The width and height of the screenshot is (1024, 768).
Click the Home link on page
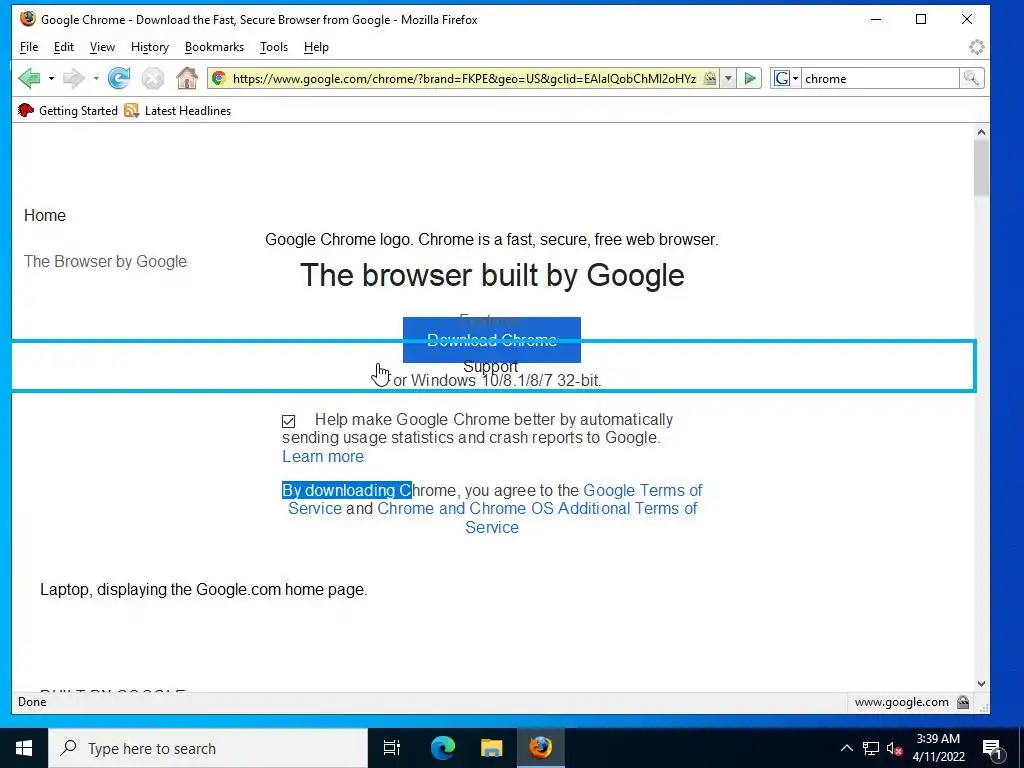coord(45,216)
